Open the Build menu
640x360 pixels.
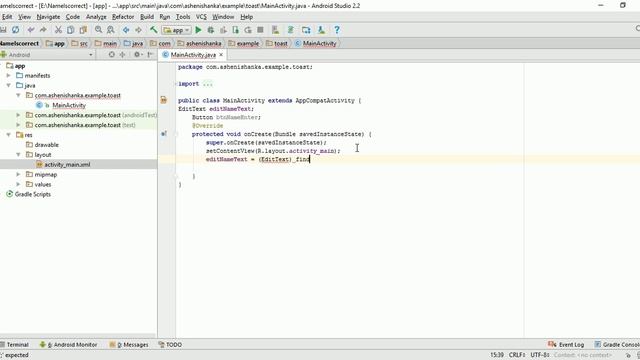147,17
